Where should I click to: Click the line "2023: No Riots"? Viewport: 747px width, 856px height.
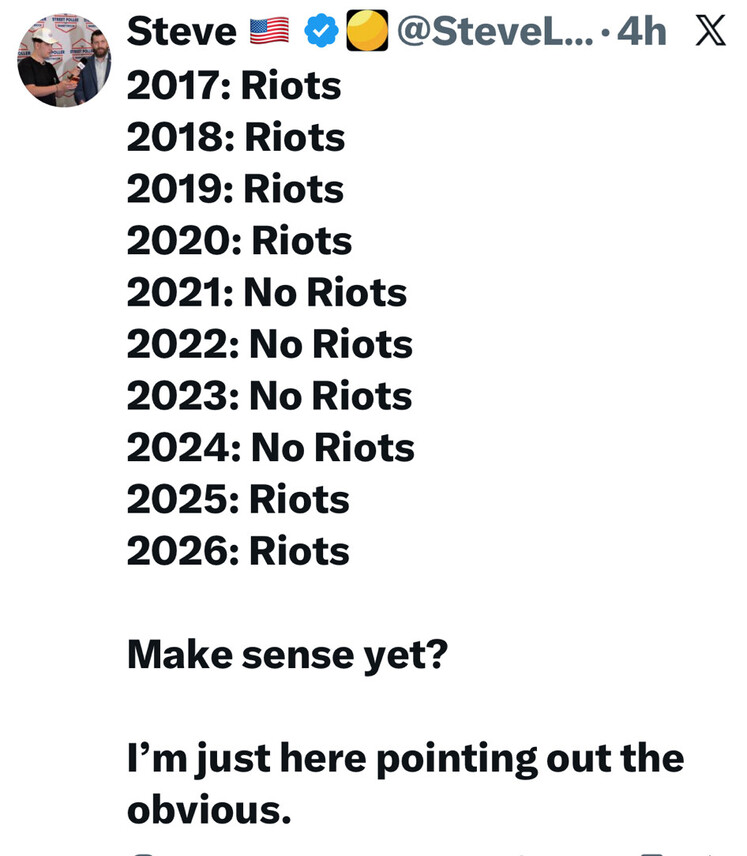[x=270, y=396]
